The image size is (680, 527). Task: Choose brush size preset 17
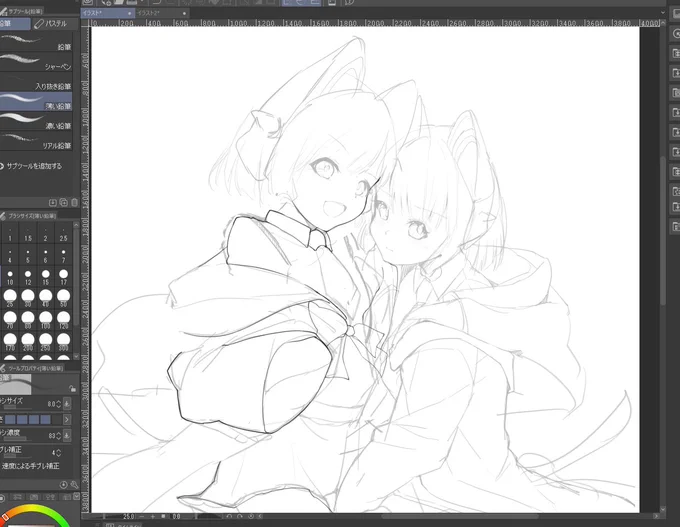pos(63,277)
